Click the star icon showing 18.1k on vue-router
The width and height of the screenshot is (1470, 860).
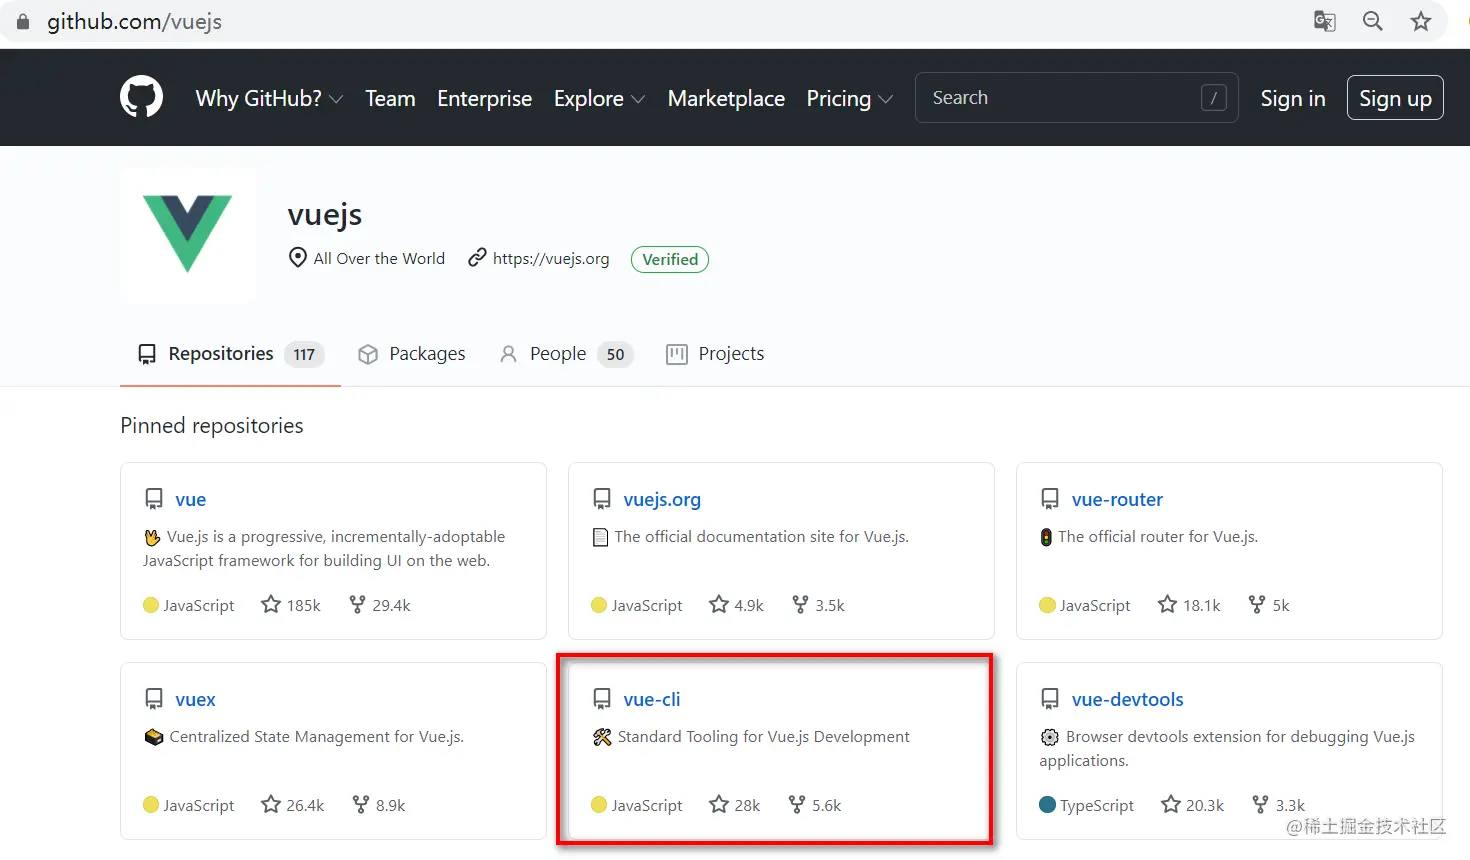click(1167, 604)
